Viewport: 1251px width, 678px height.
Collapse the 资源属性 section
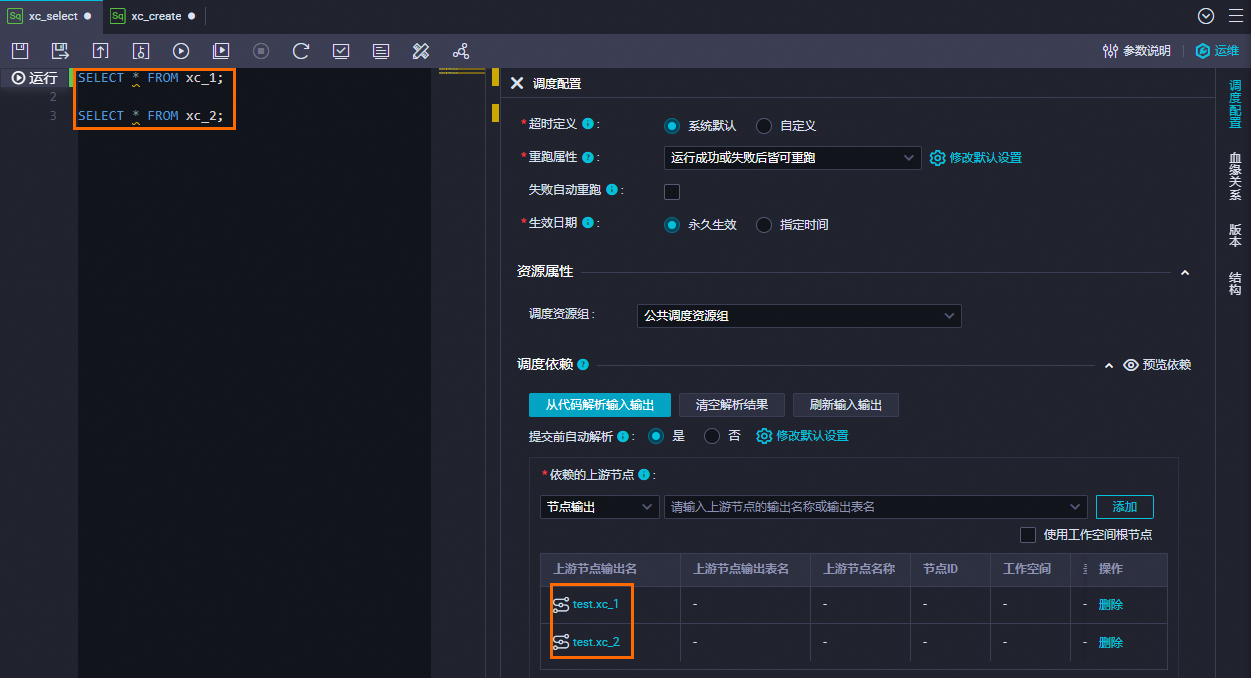click(1185, 272)
